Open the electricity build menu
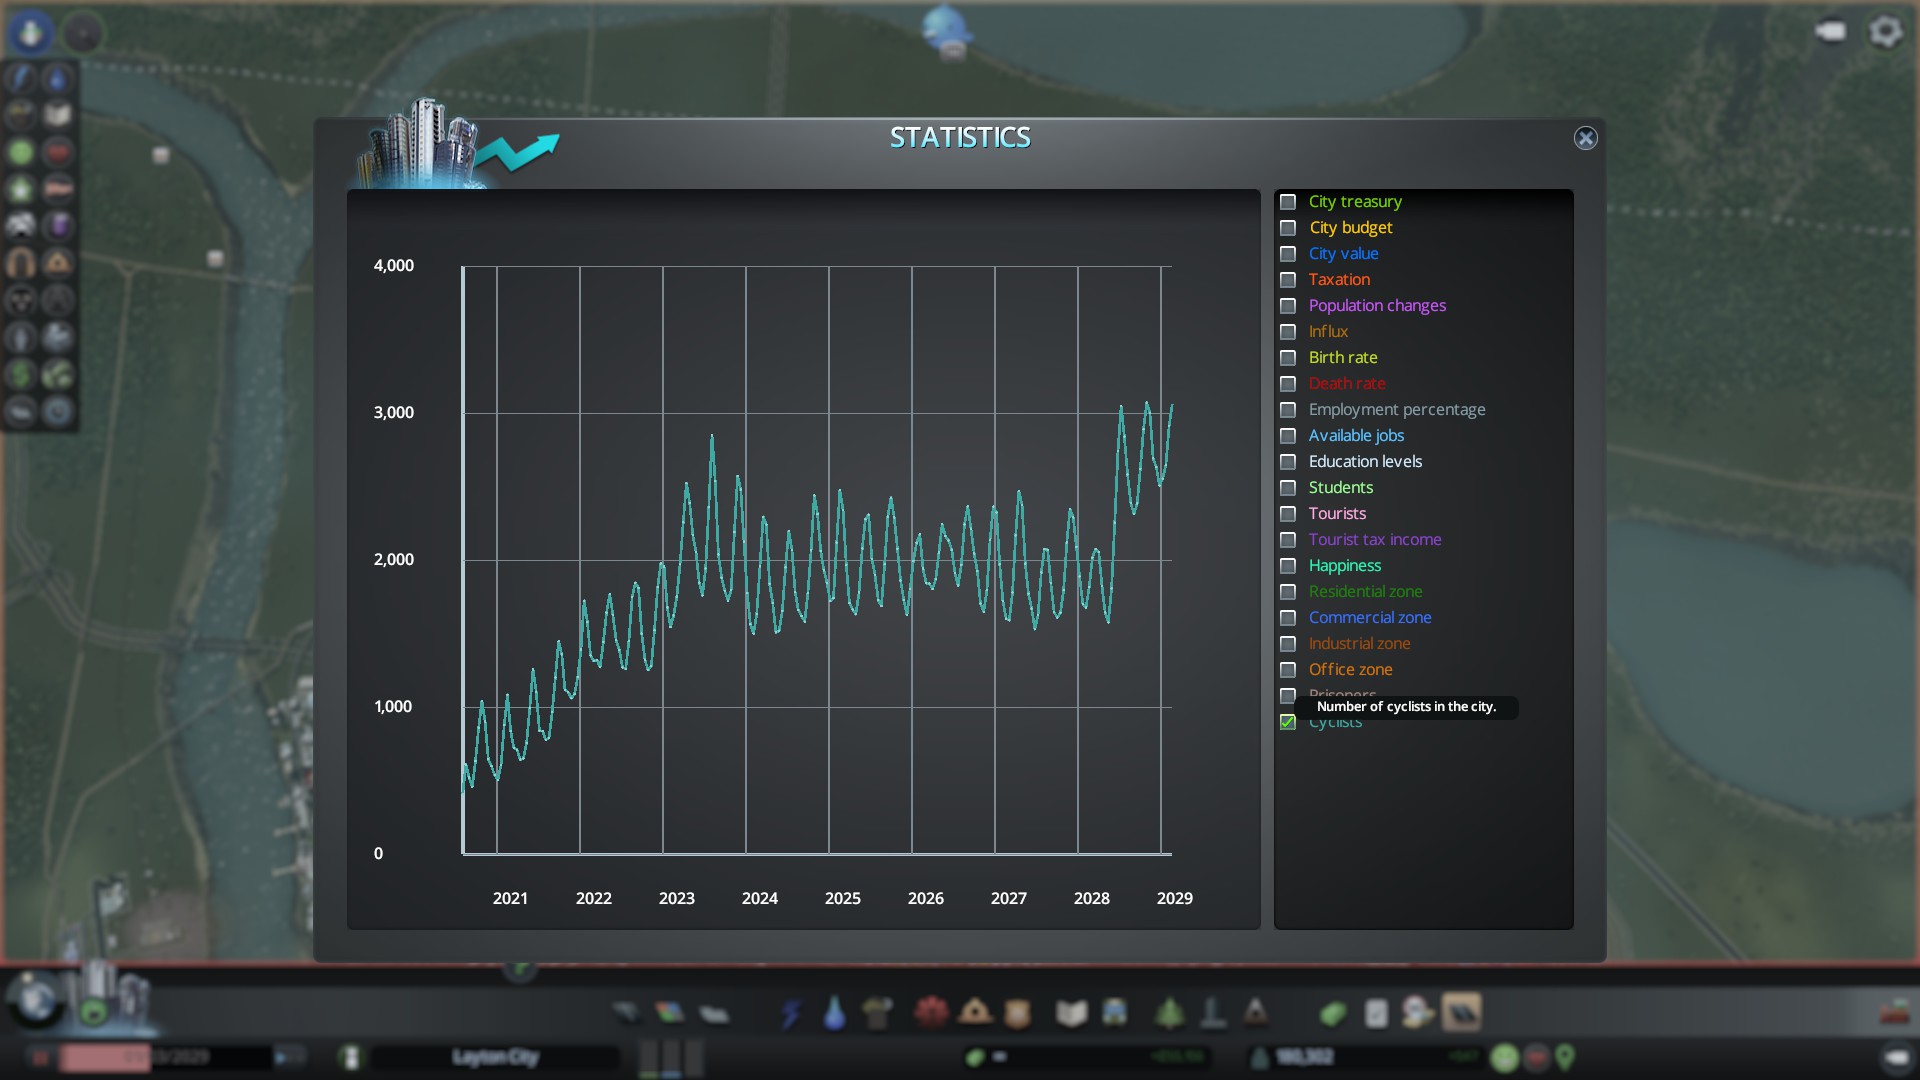 pos(791,1013)
